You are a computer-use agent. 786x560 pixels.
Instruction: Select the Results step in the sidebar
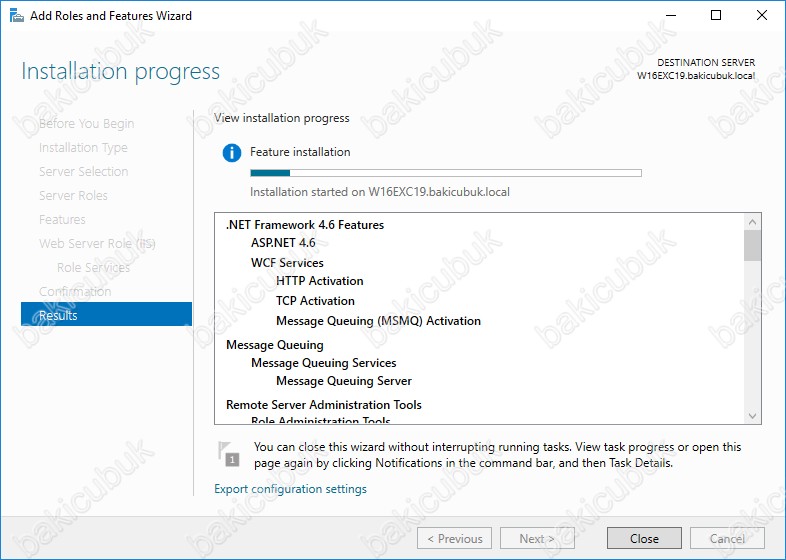click(106, 314)
